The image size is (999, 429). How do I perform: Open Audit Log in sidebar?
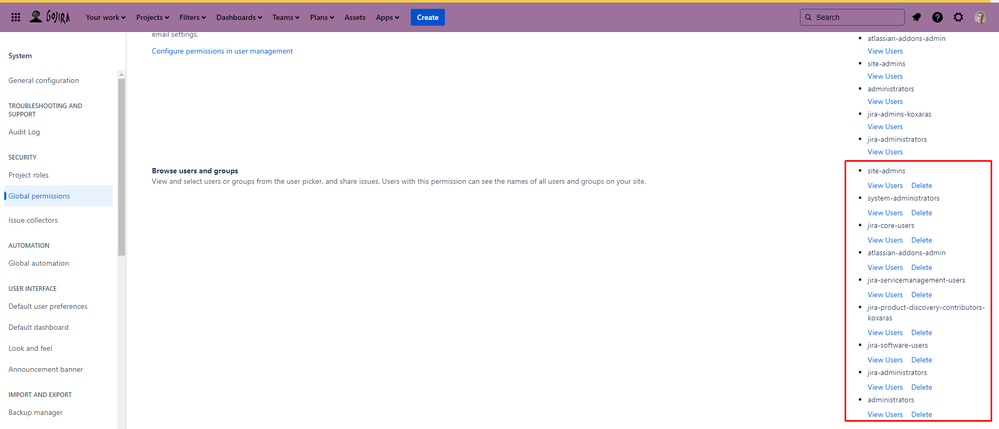tap(24, 132)
